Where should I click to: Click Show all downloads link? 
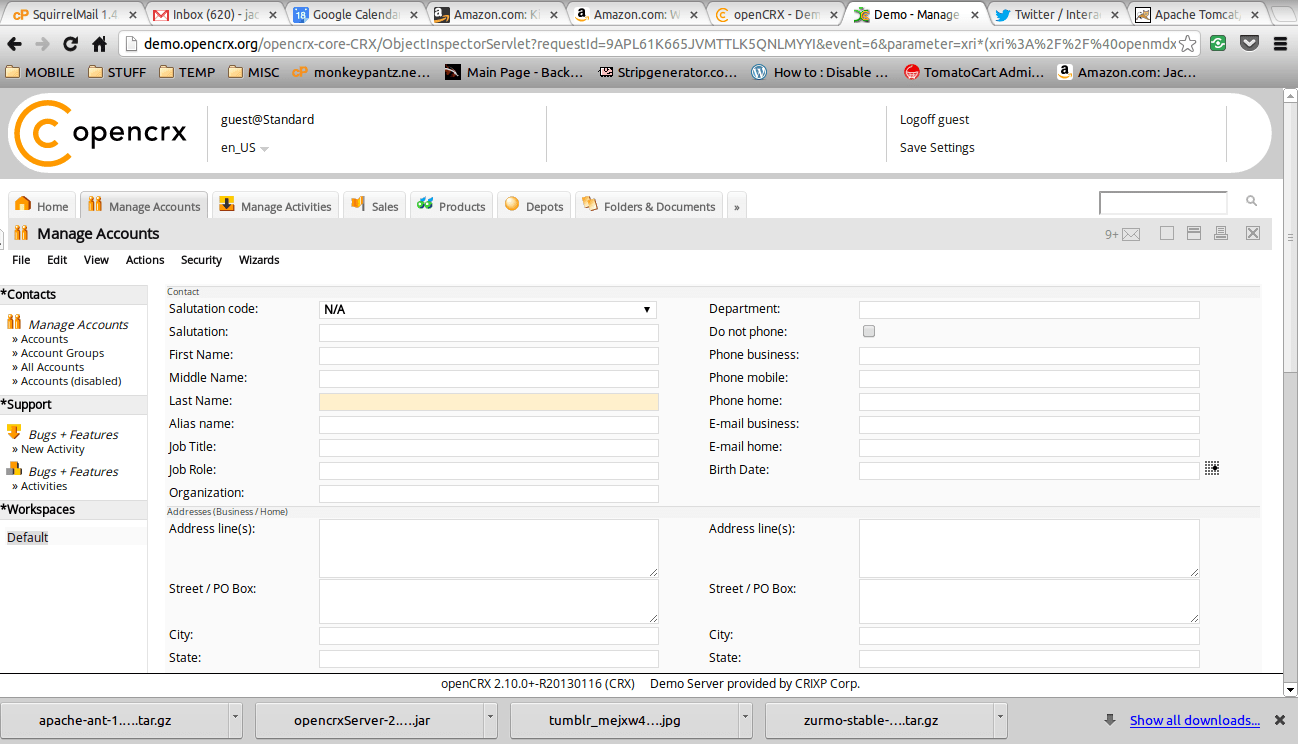[x=1194, y=720]
